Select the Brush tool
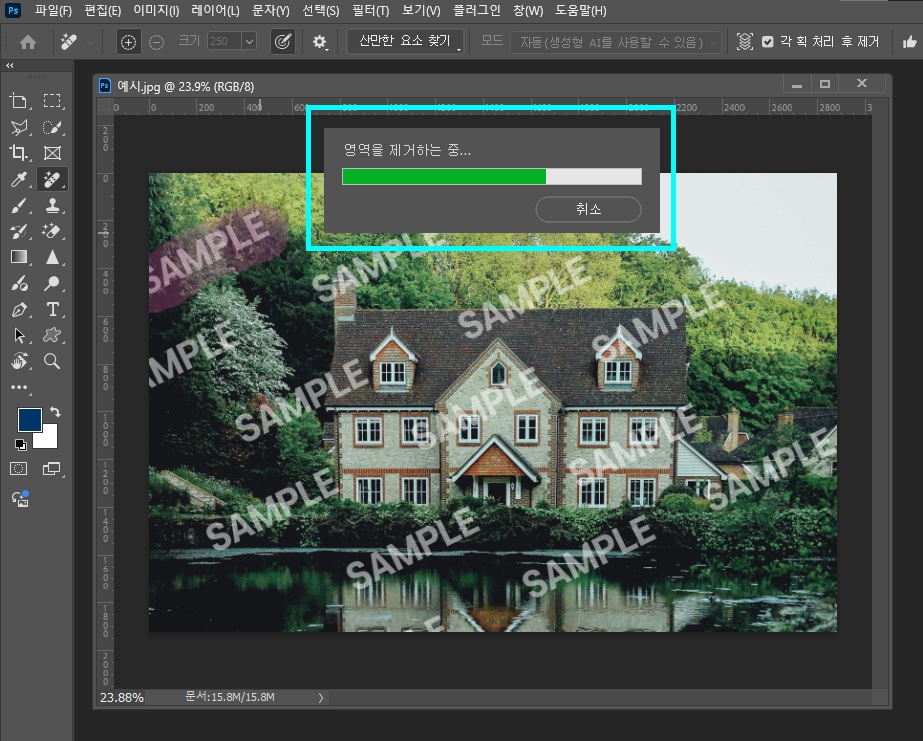The height and width of the screenshot is (741, 923). [x=19, y=205]
